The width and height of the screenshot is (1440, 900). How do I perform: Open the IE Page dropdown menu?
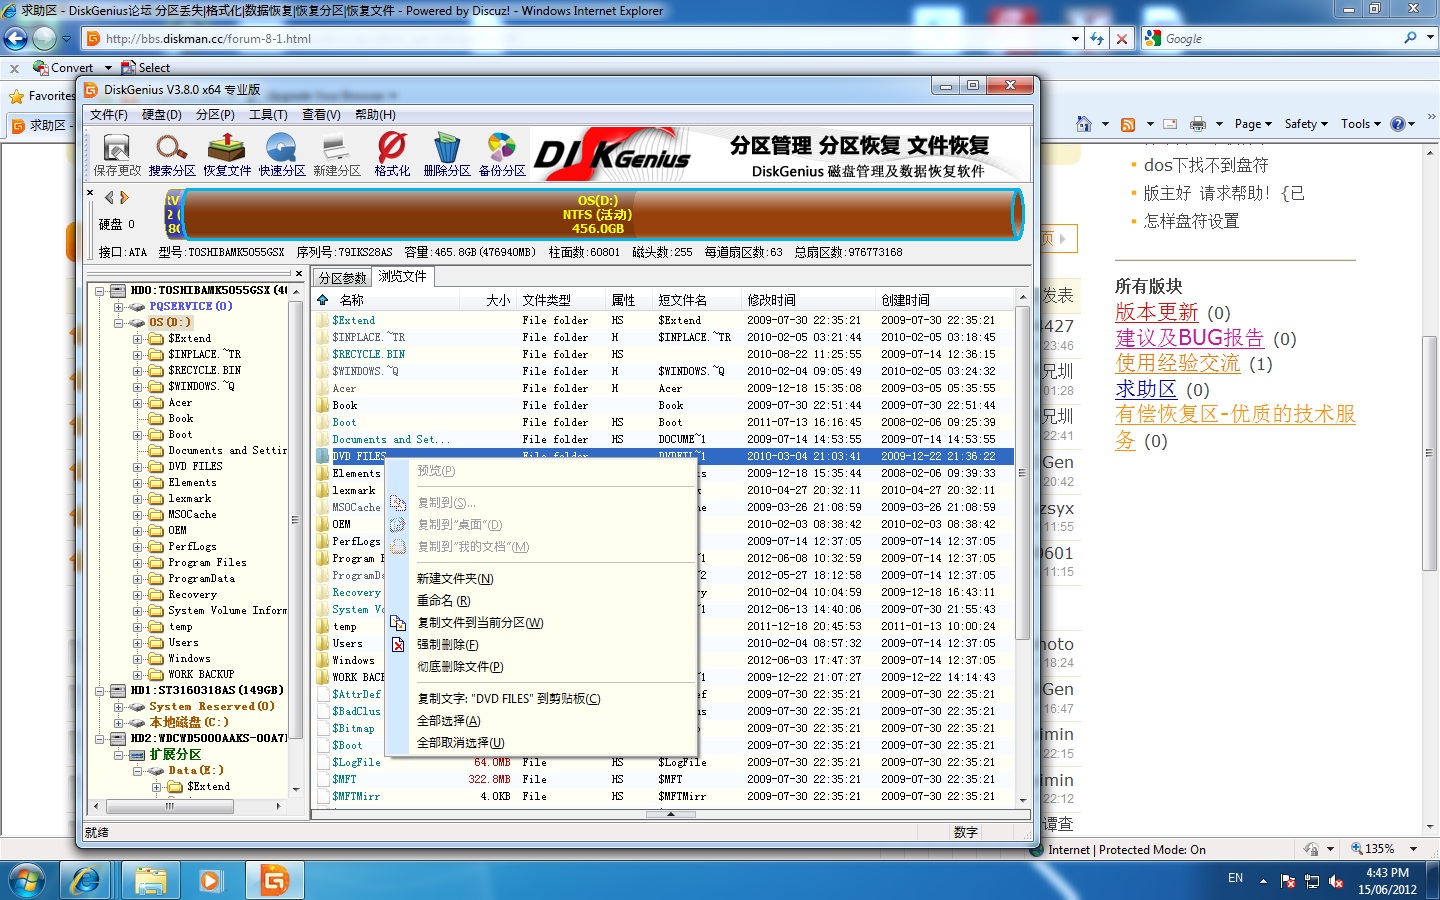point(1253,124)
